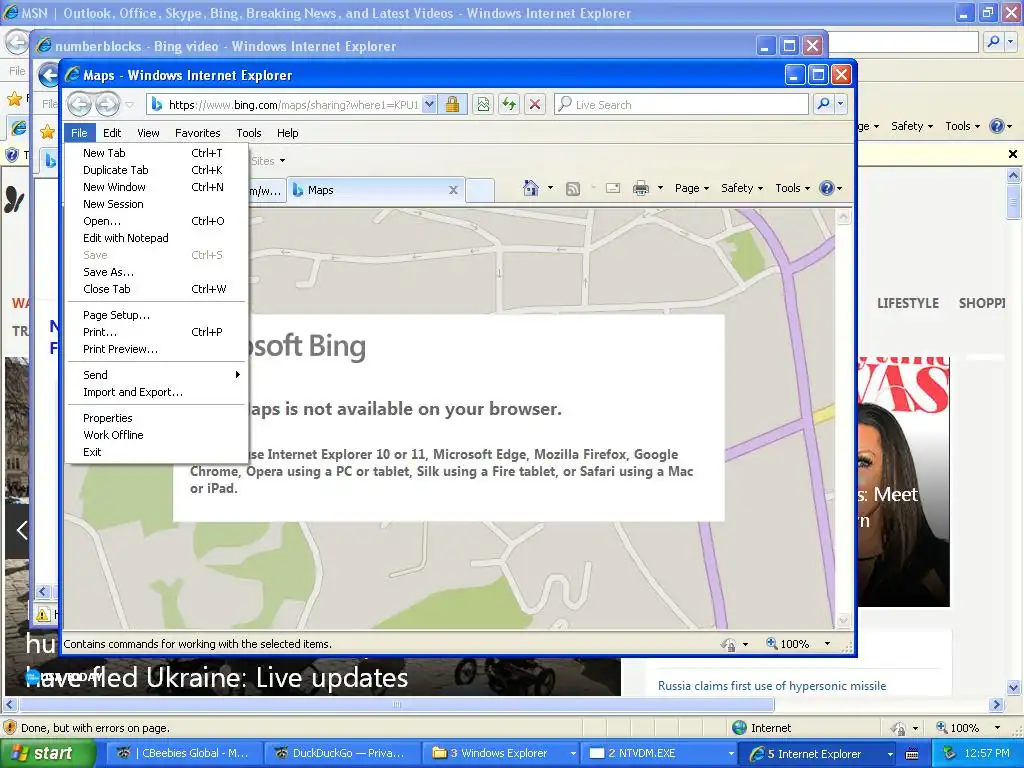Select New Window from File menu

tap(156, 187)
